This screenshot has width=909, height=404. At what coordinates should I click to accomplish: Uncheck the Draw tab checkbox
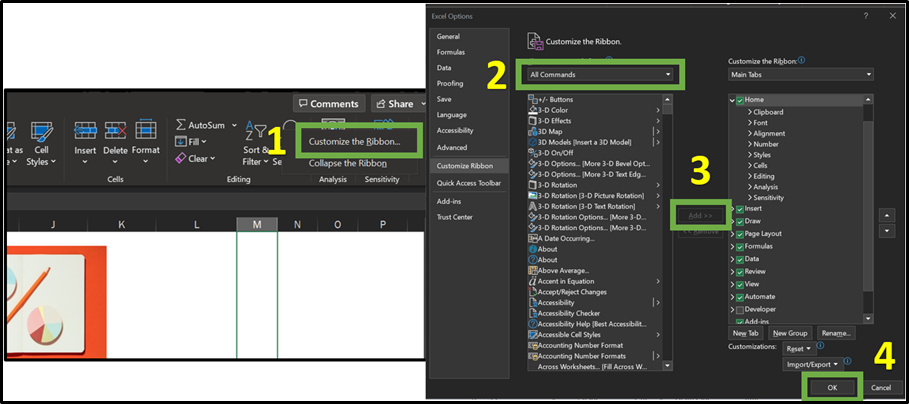[x=740, y=221]
